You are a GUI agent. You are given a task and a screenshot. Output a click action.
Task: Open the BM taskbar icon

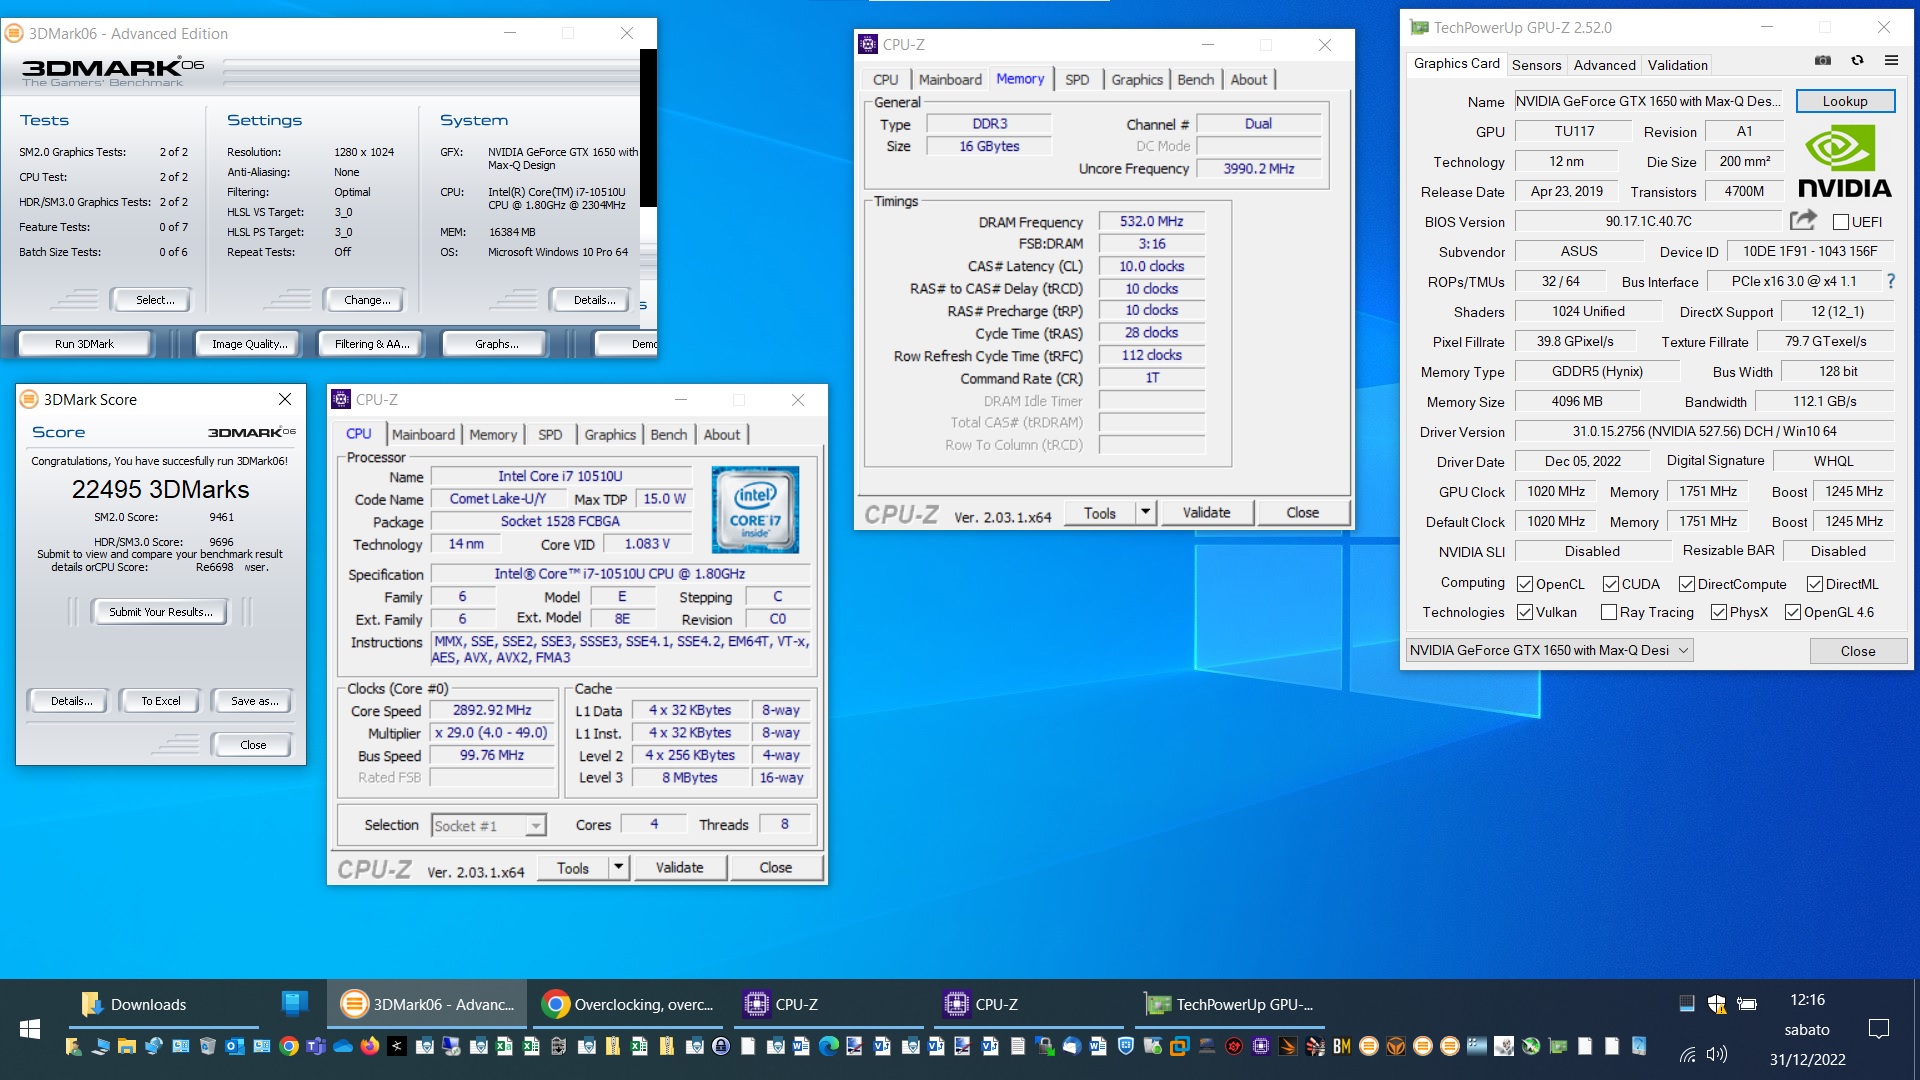tap(1341, 1046)
